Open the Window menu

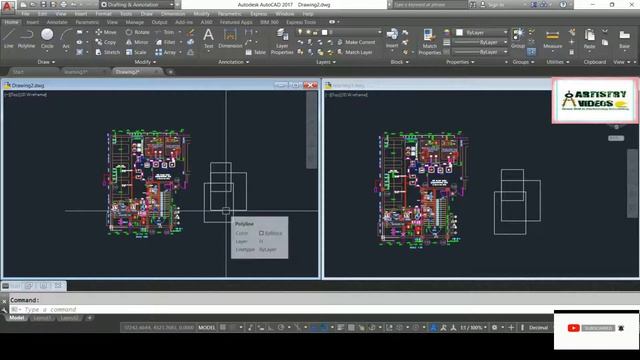click(284, 14)
